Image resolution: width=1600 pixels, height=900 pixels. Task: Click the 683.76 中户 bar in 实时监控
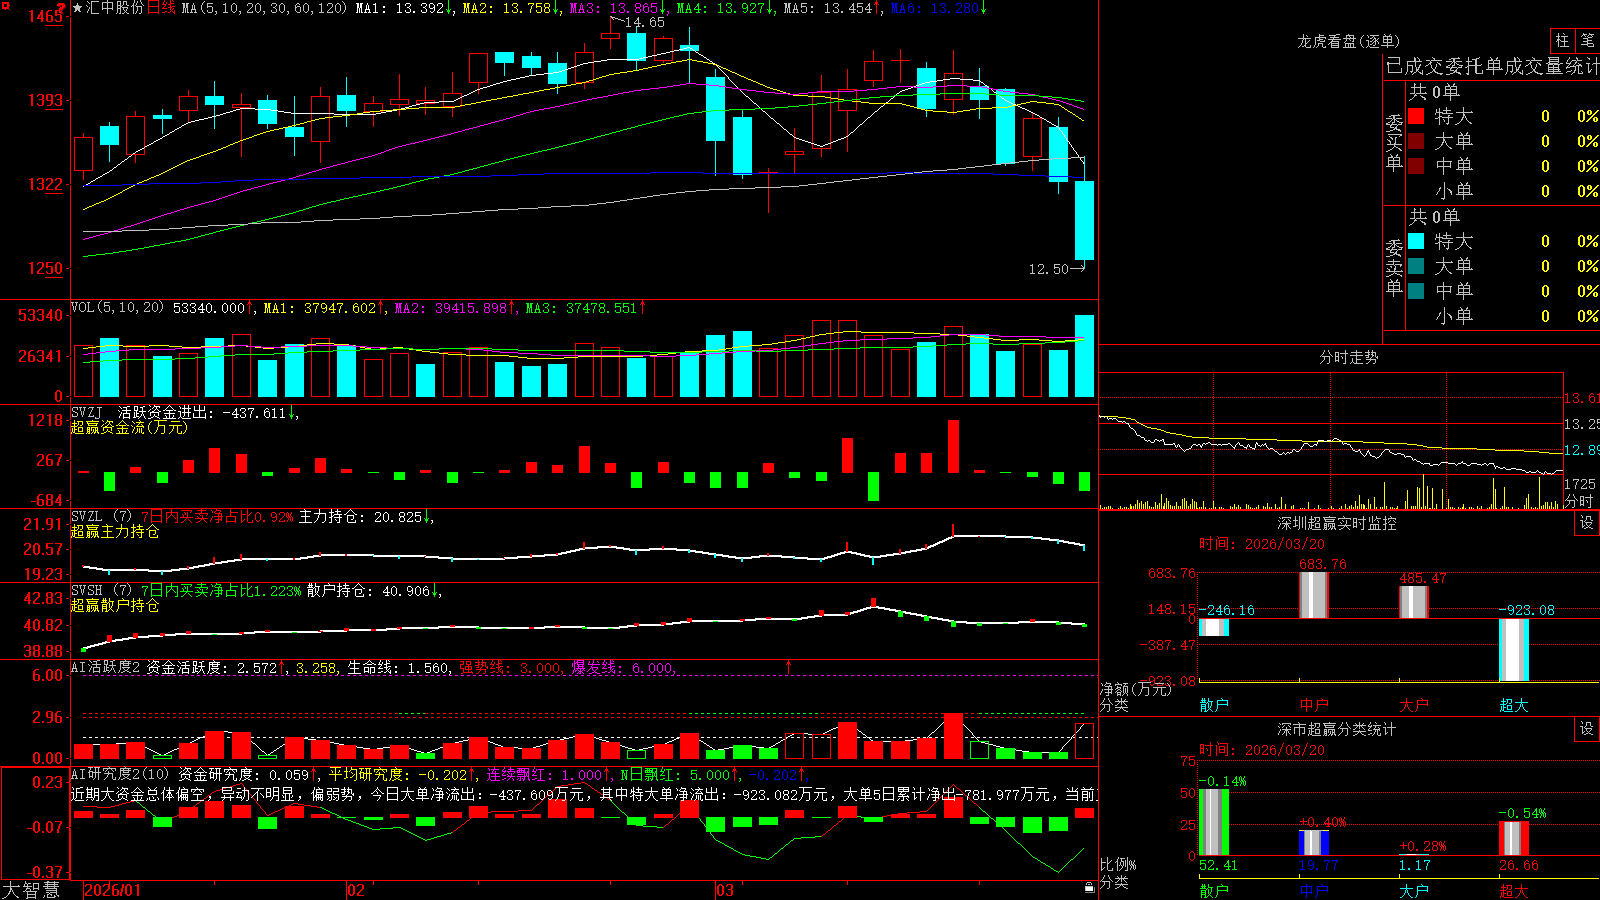pyautogui.click(x=1313, y=595)
